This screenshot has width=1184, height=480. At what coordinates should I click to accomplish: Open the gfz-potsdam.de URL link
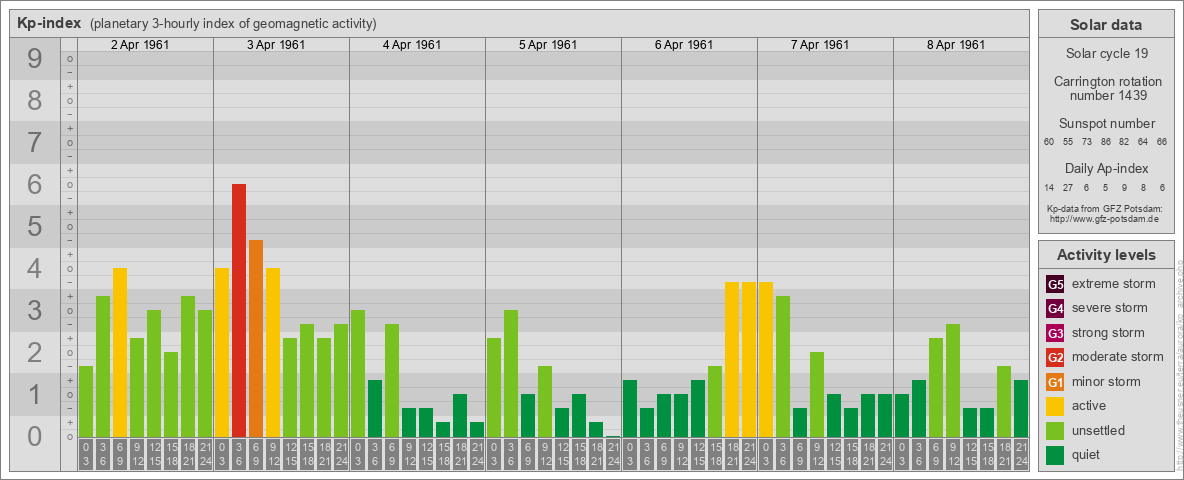pos(1104,219)
